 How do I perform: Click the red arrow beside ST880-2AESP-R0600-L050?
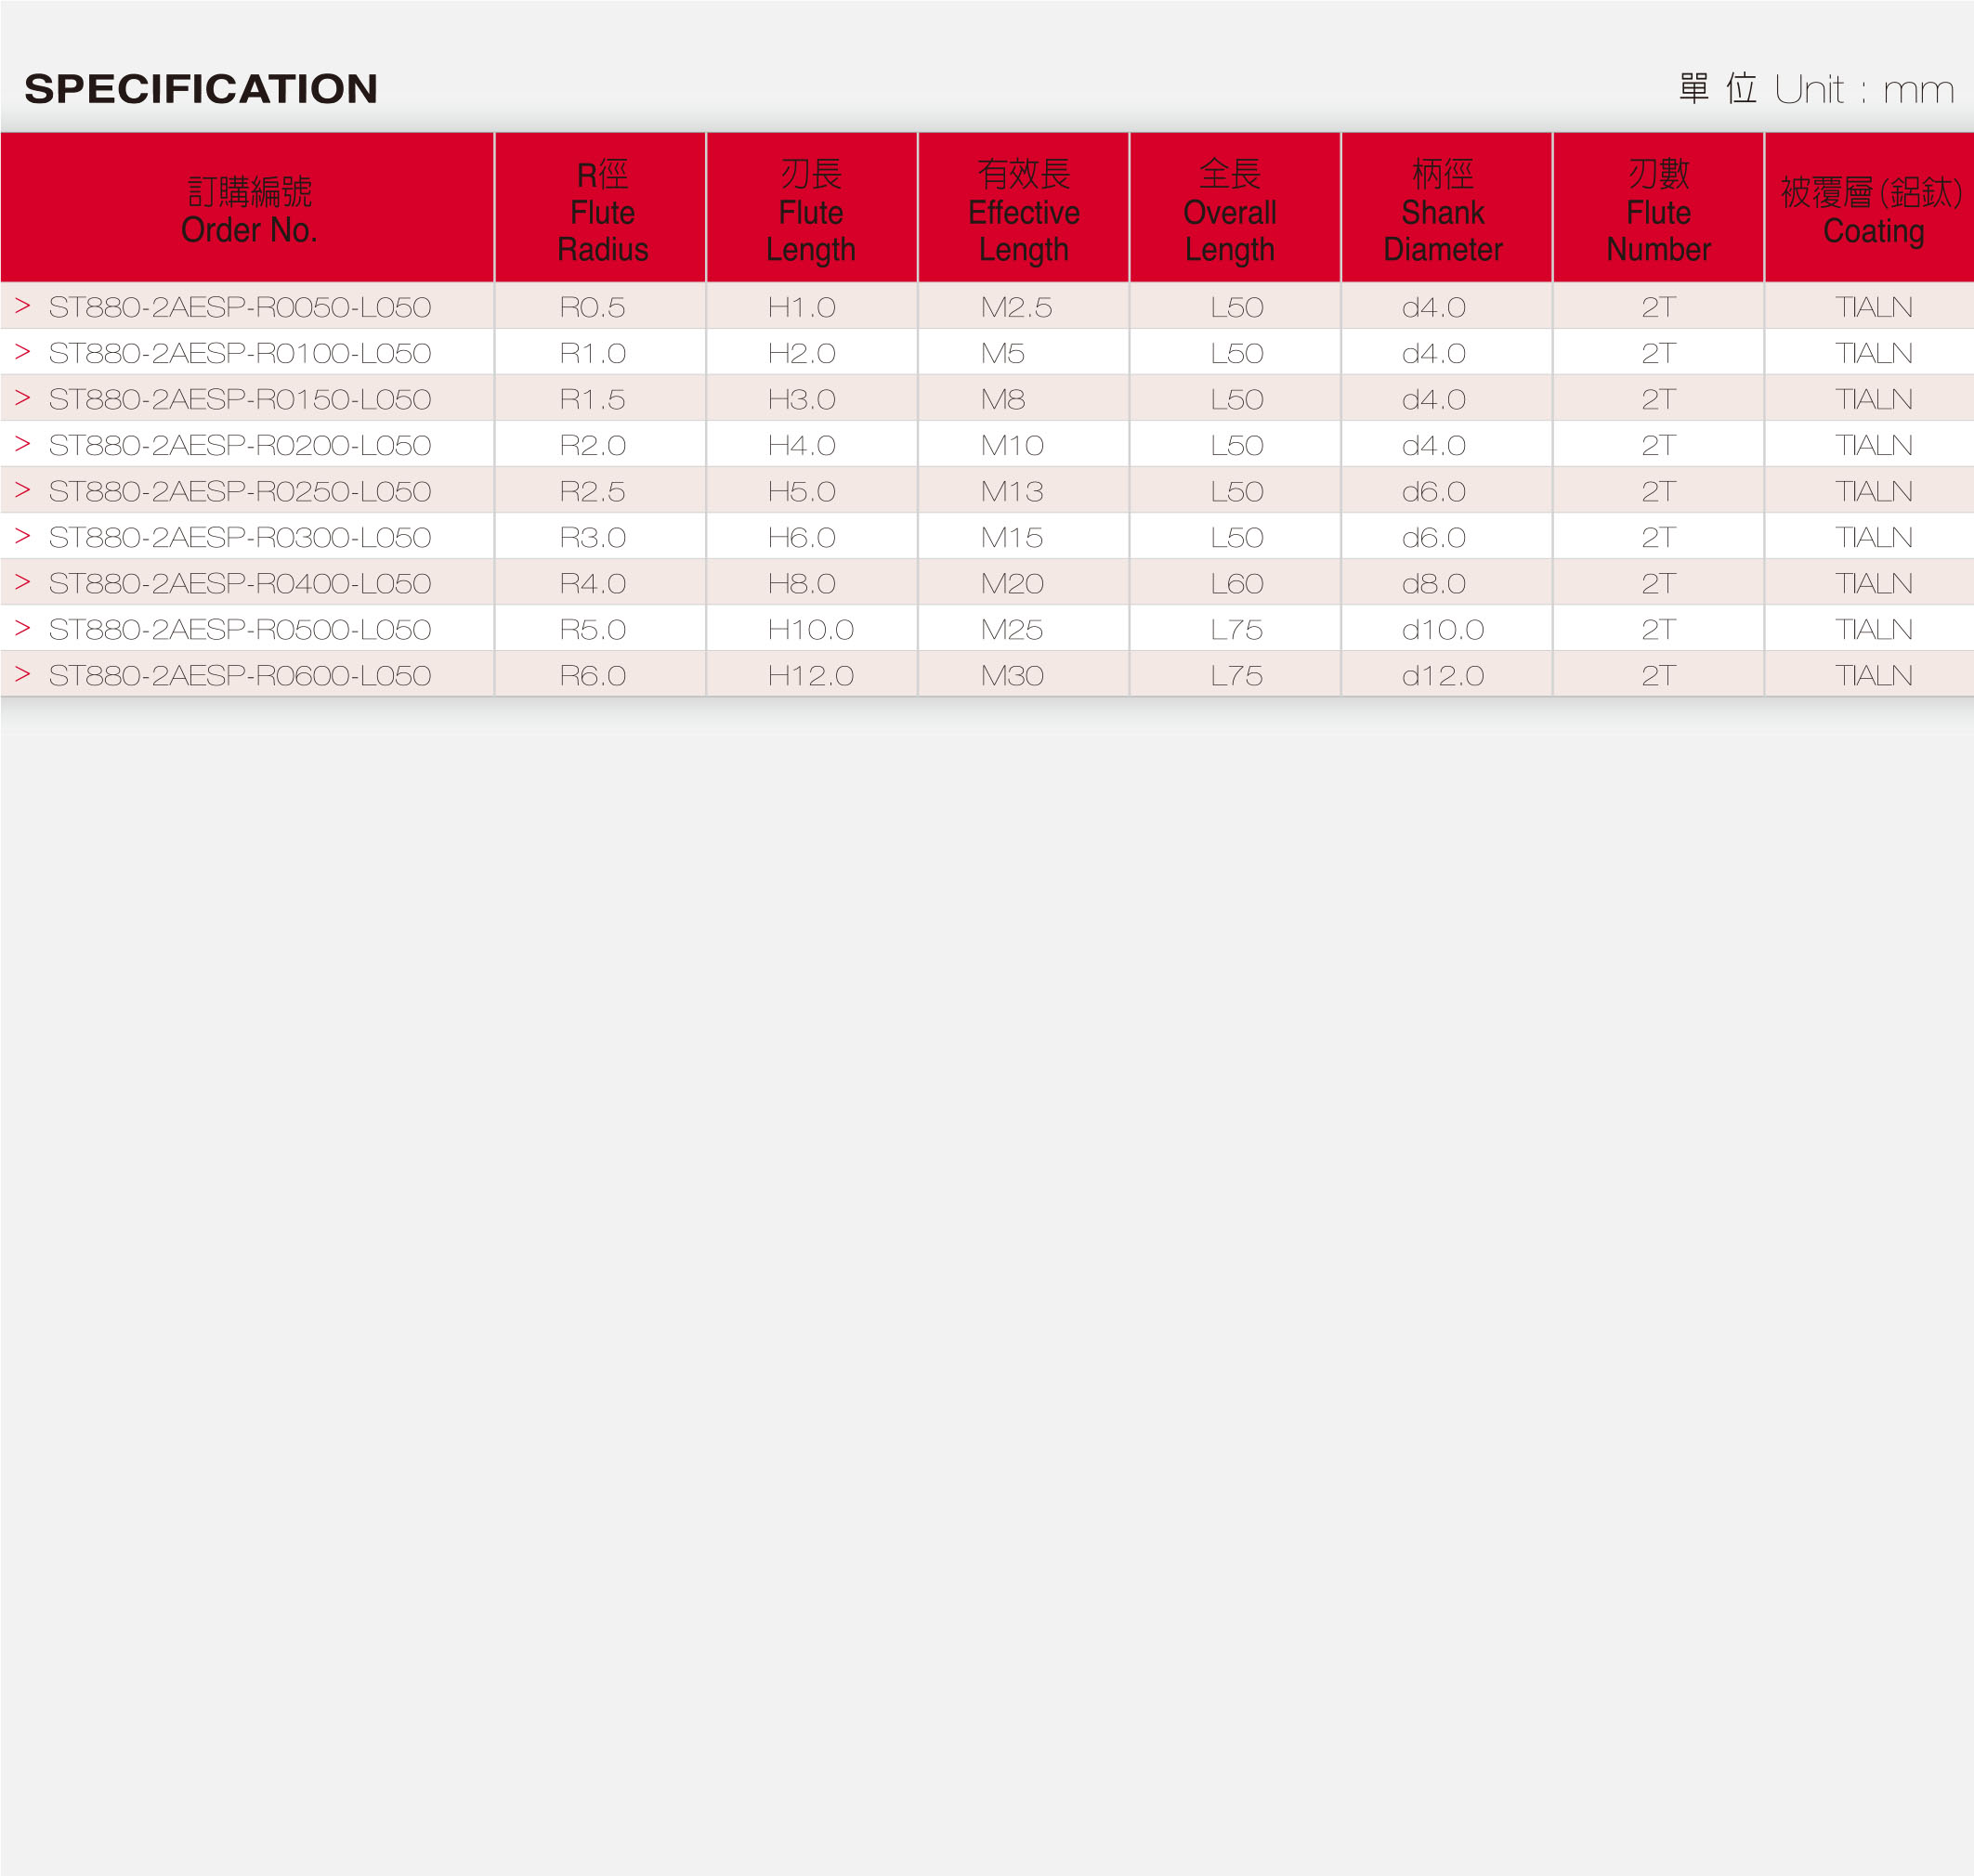tap(23, 674)
